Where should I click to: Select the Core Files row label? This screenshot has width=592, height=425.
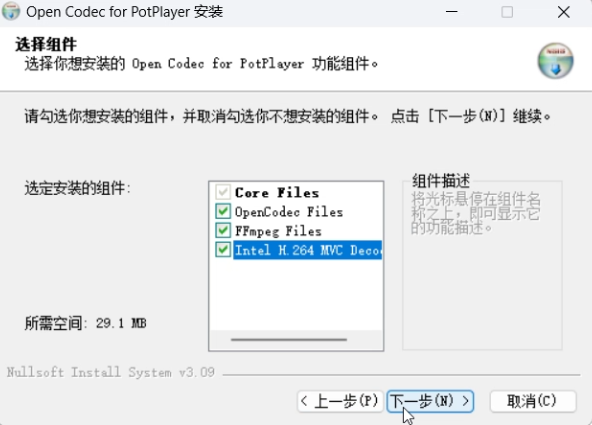(277, 193)
